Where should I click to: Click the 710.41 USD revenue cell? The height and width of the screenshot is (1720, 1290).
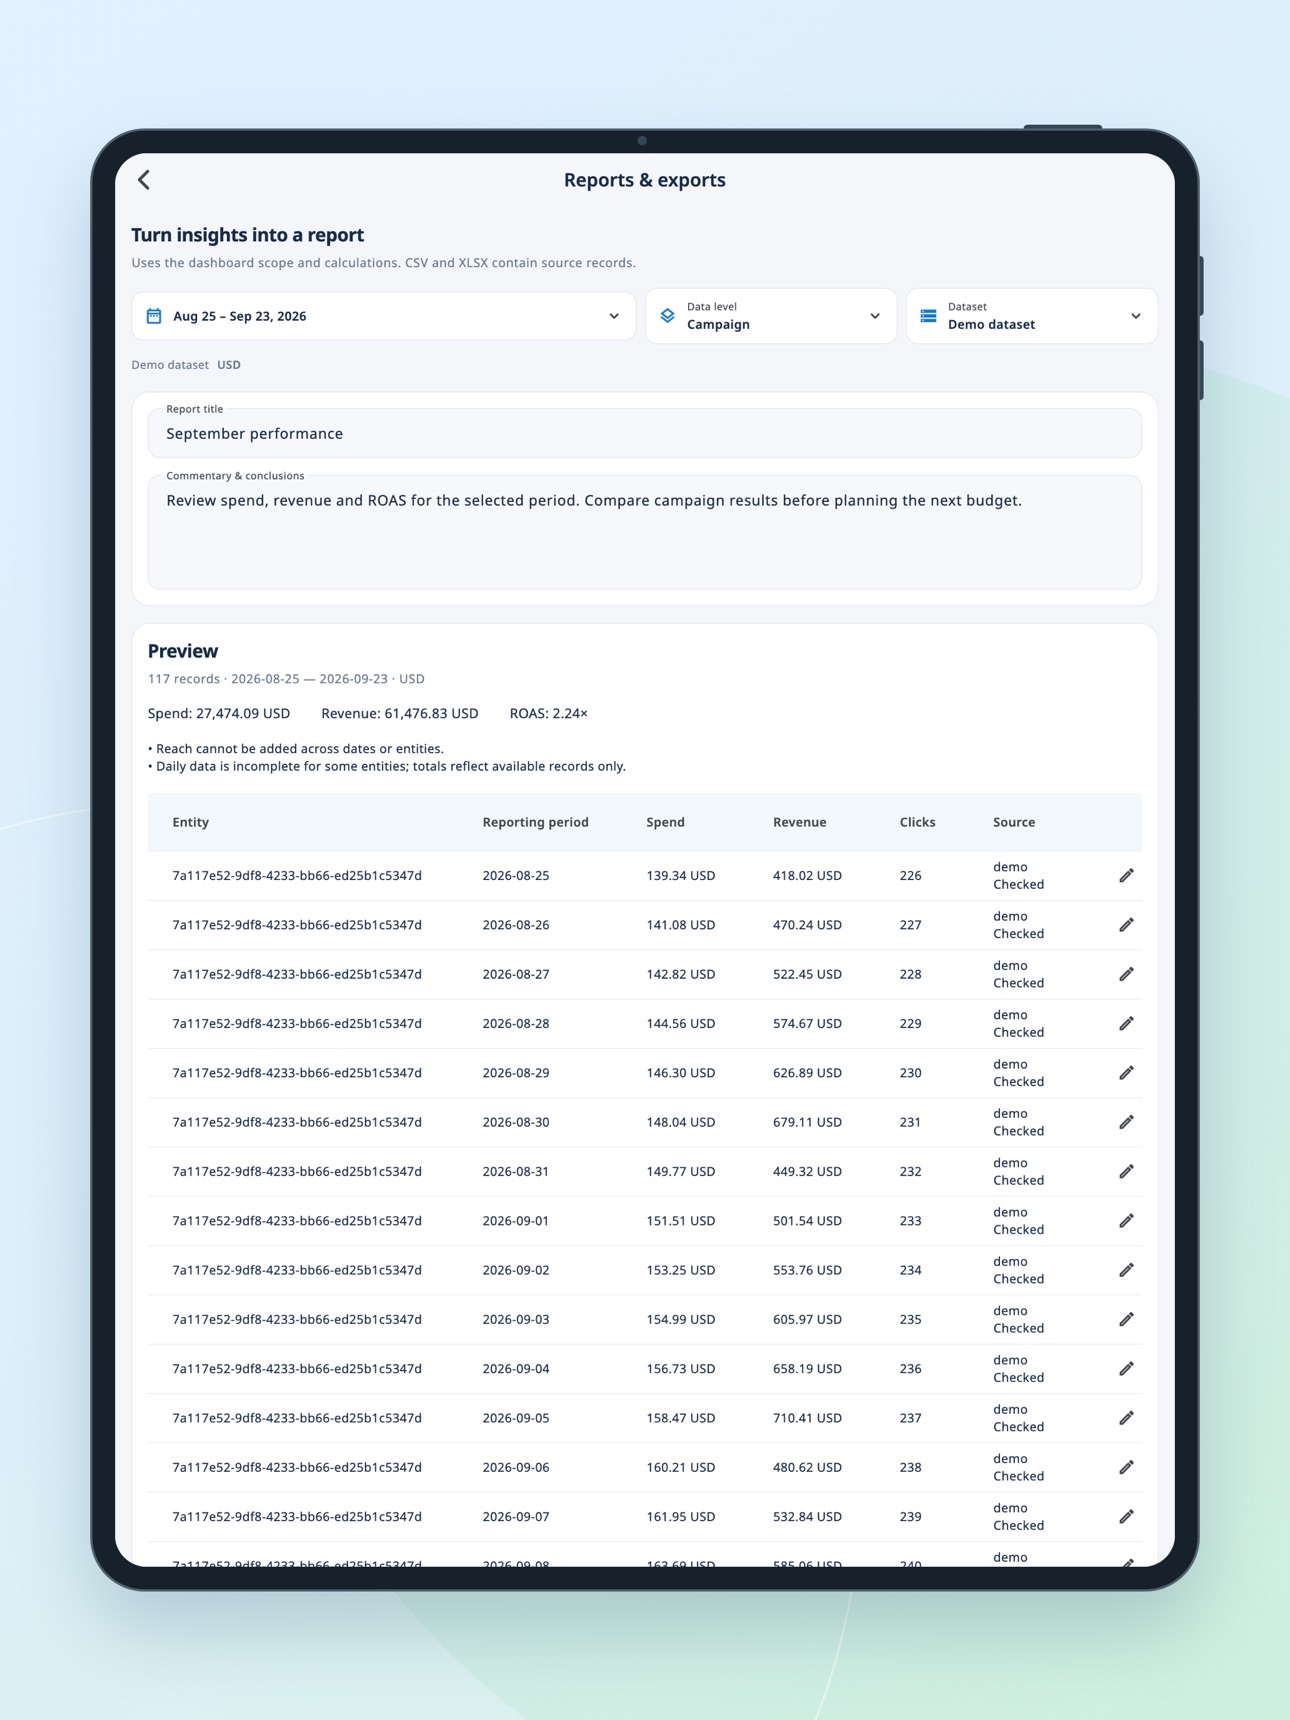tap(807, 1418)
